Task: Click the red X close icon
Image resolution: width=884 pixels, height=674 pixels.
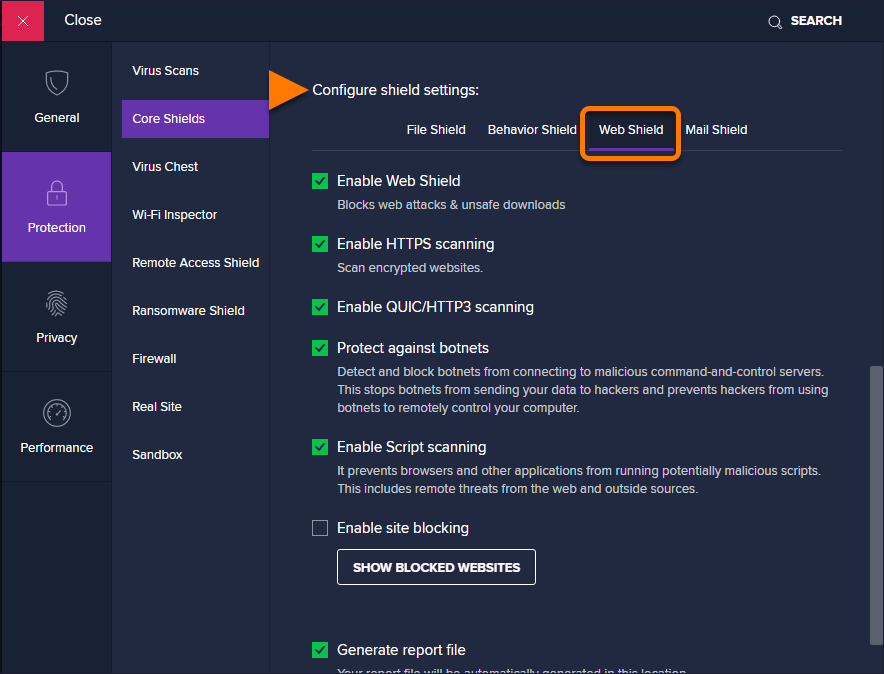Action: click(x=23, y=21)
